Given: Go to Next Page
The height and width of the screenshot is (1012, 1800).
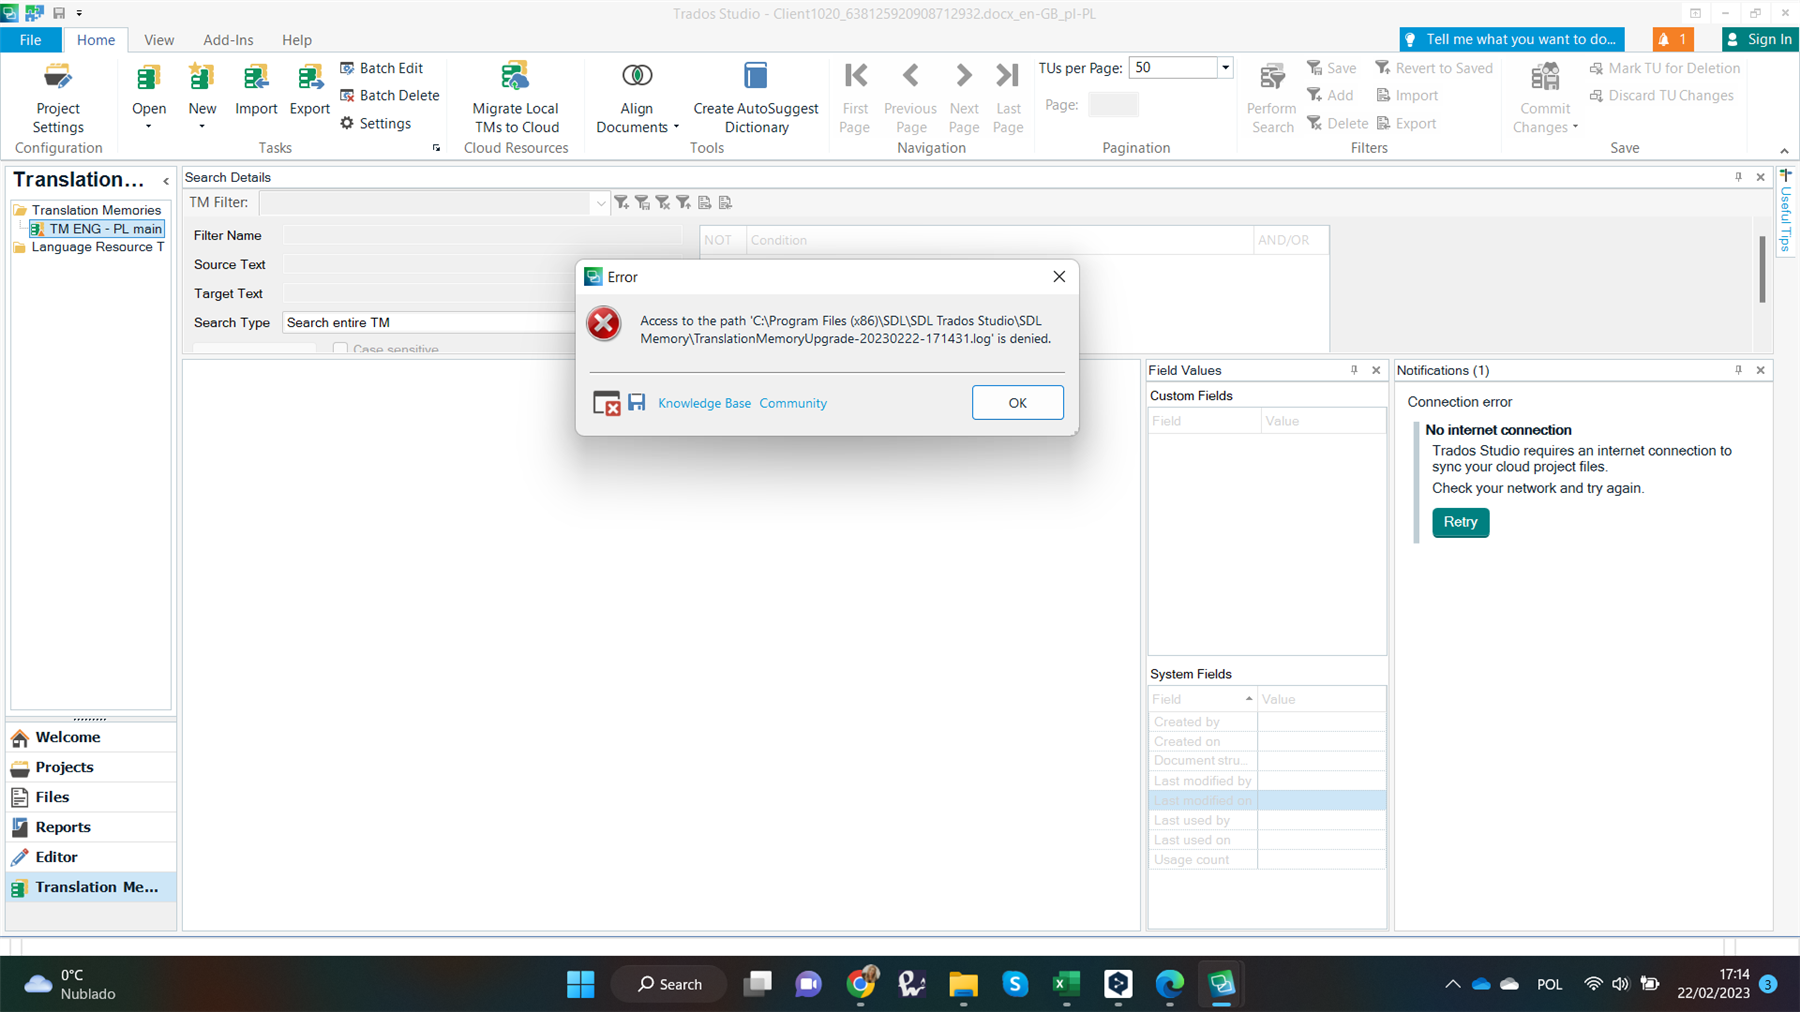Looking at the screenshot, I should coord(963,99).
